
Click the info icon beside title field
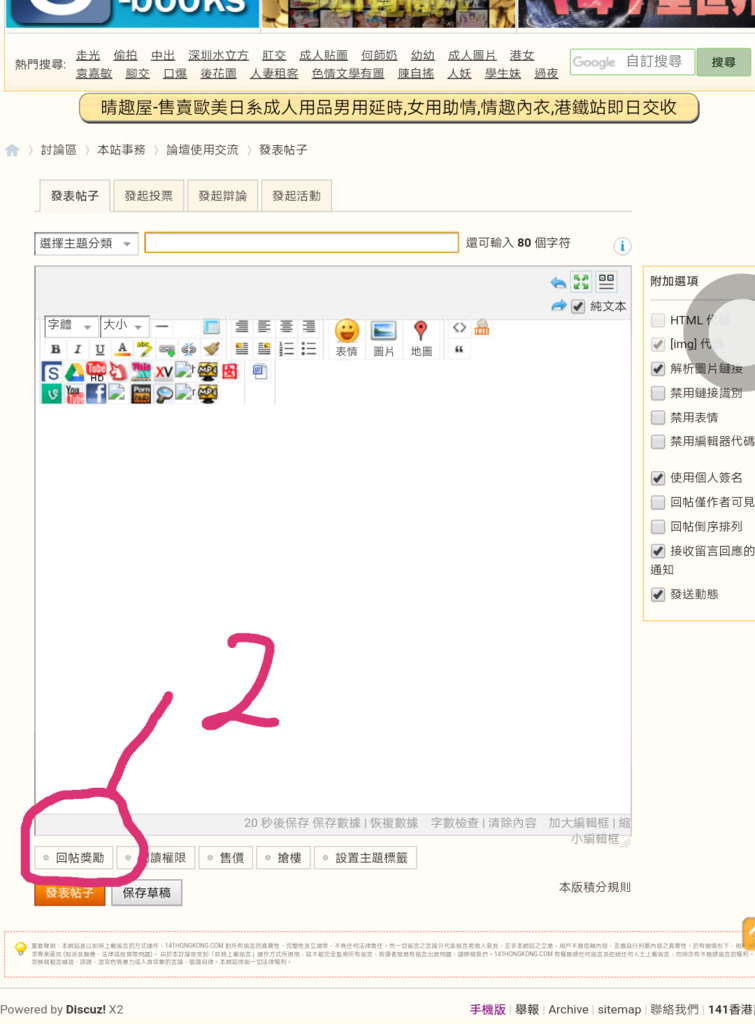(622, 246)
